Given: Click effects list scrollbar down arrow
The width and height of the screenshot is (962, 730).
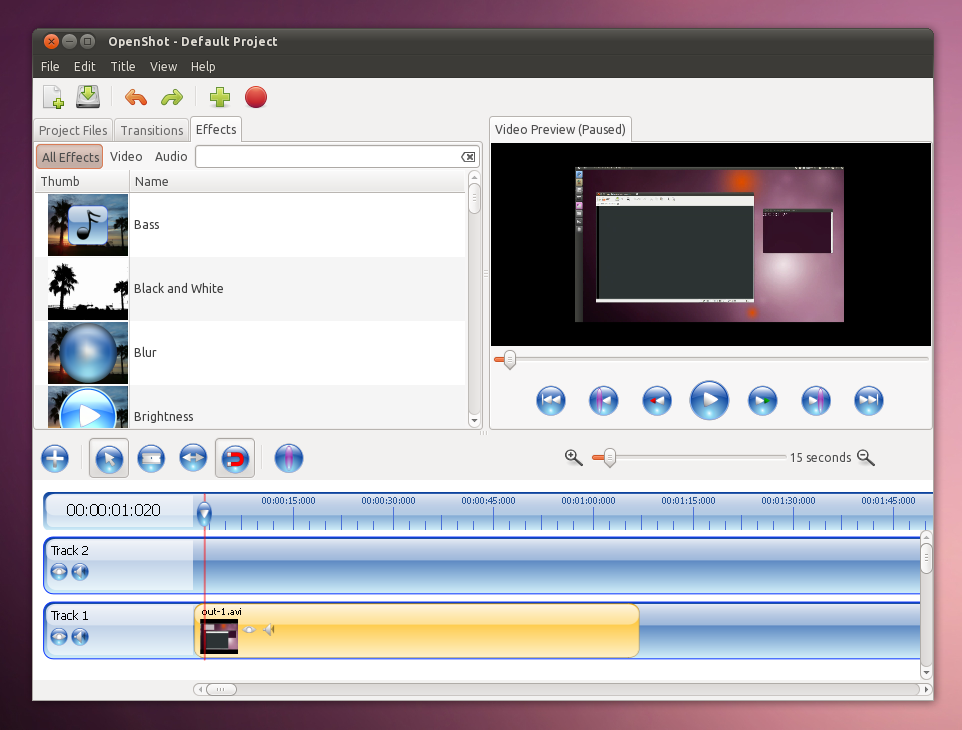Looking at the screenshot, I should [474, 421].
